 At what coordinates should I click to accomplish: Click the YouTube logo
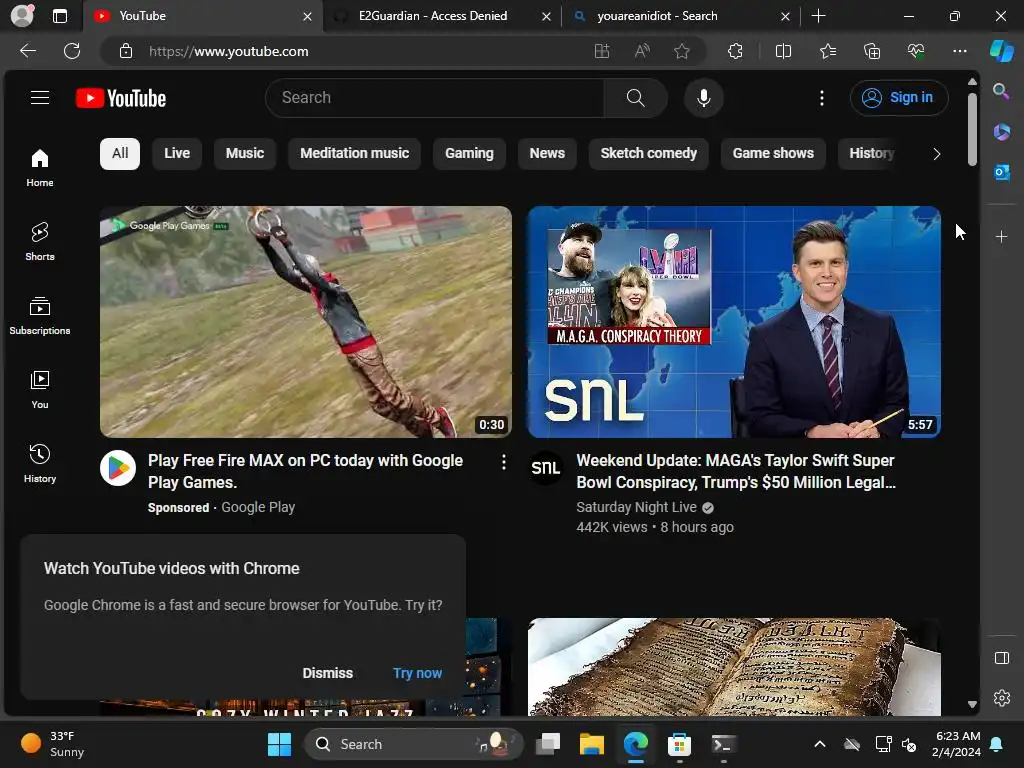[x=121, y=98]
